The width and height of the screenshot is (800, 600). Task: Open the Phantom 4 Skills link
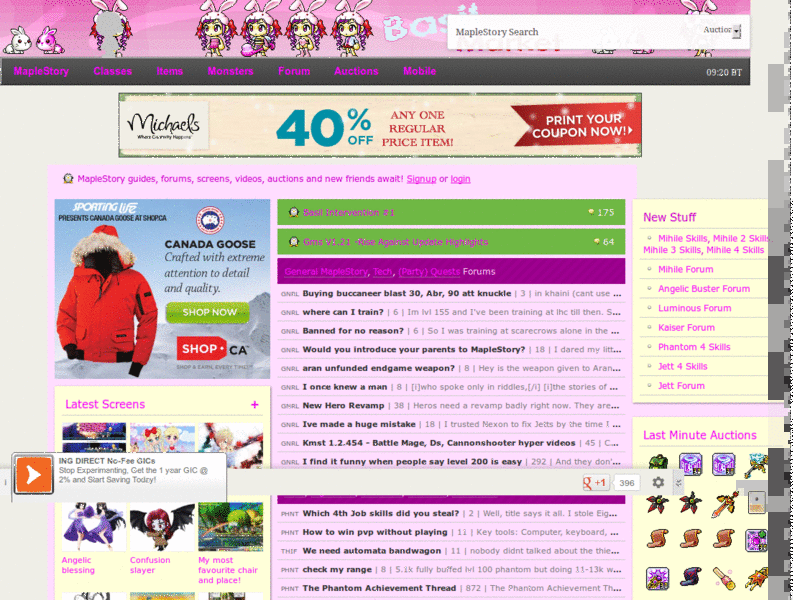(x=694, y=347)
